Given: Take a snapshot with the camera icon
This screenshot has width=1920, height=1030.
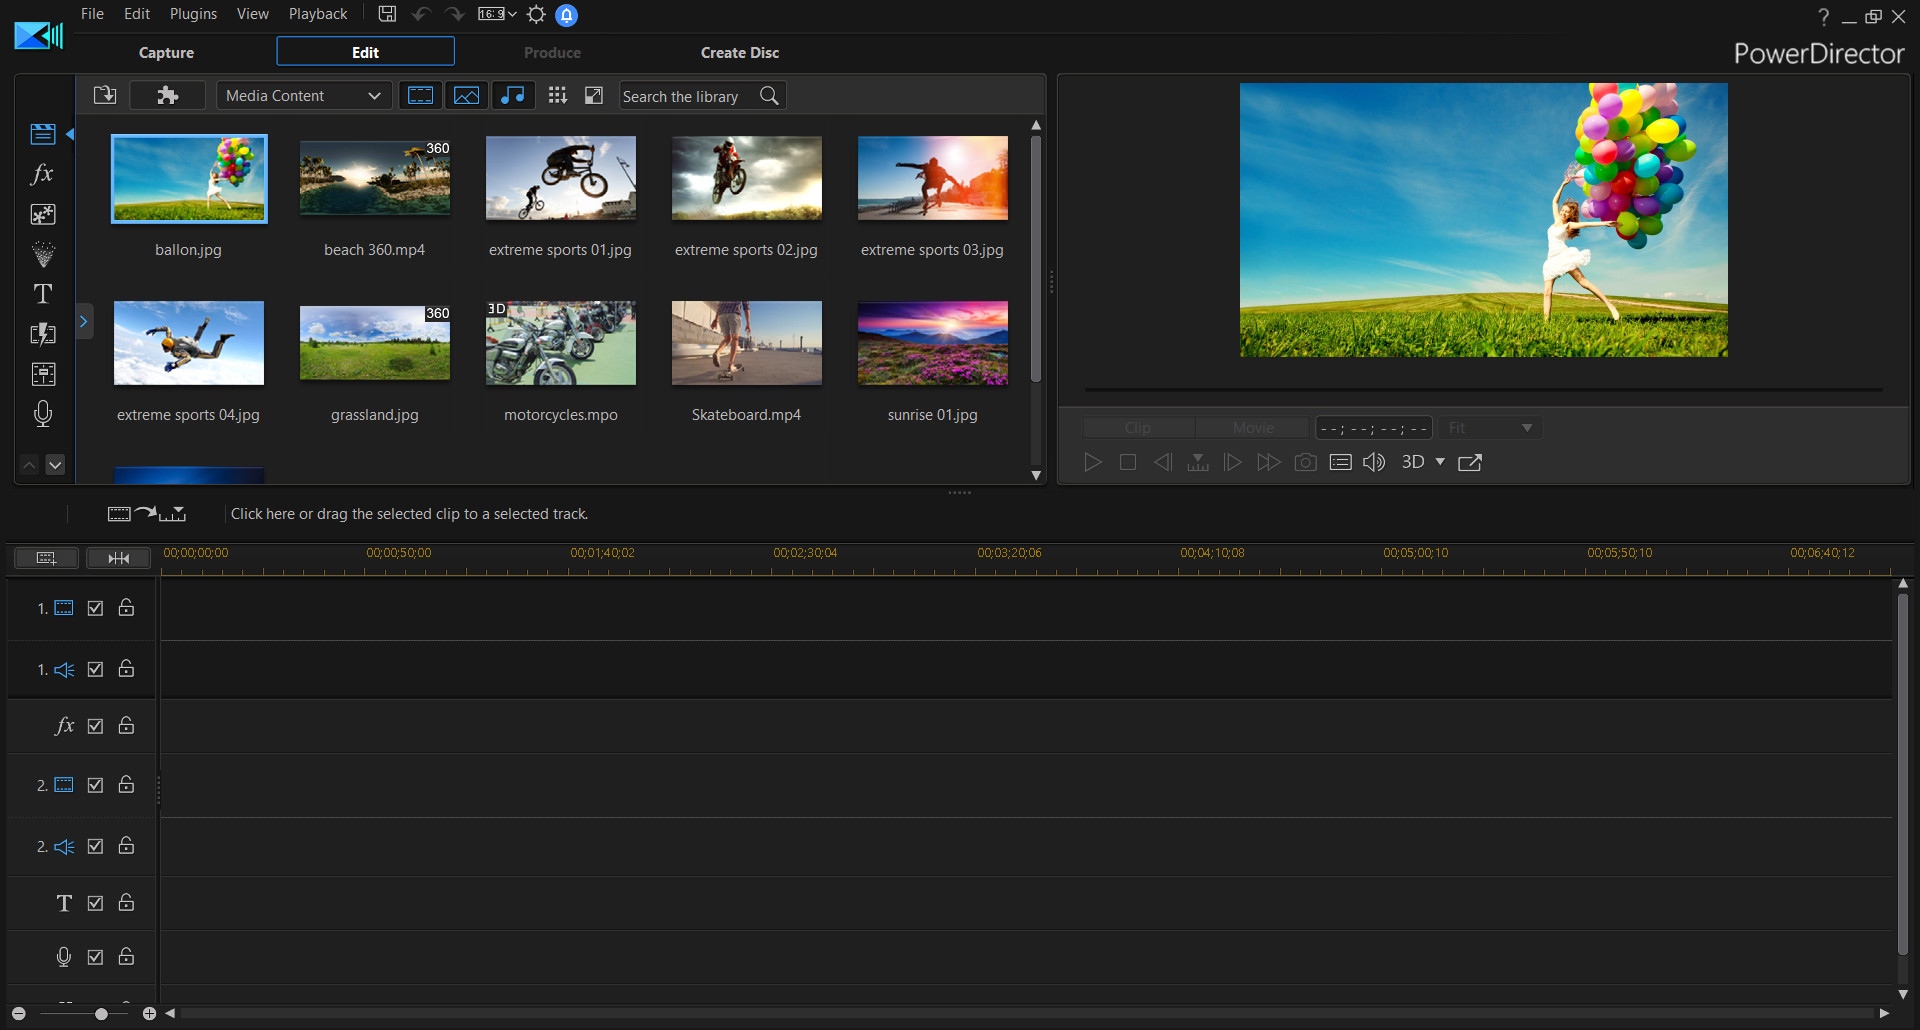Looking at the screenshot, I should pos(1305,462).
